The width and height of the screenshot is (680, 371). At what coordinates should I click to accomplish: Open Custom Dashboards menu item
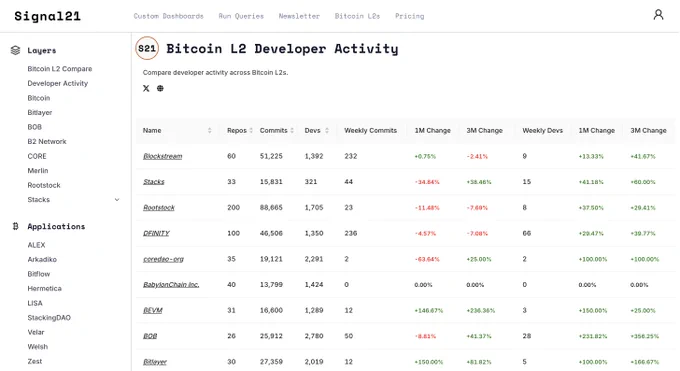tap(168, 16)
